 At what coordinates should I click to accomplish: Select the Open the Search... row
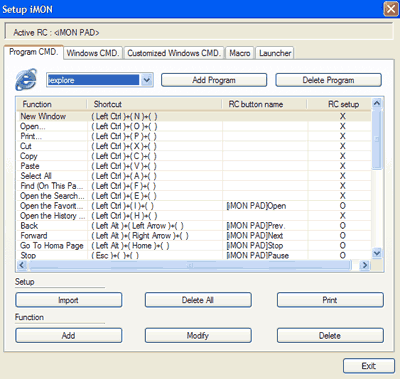[x=194, y=196]
